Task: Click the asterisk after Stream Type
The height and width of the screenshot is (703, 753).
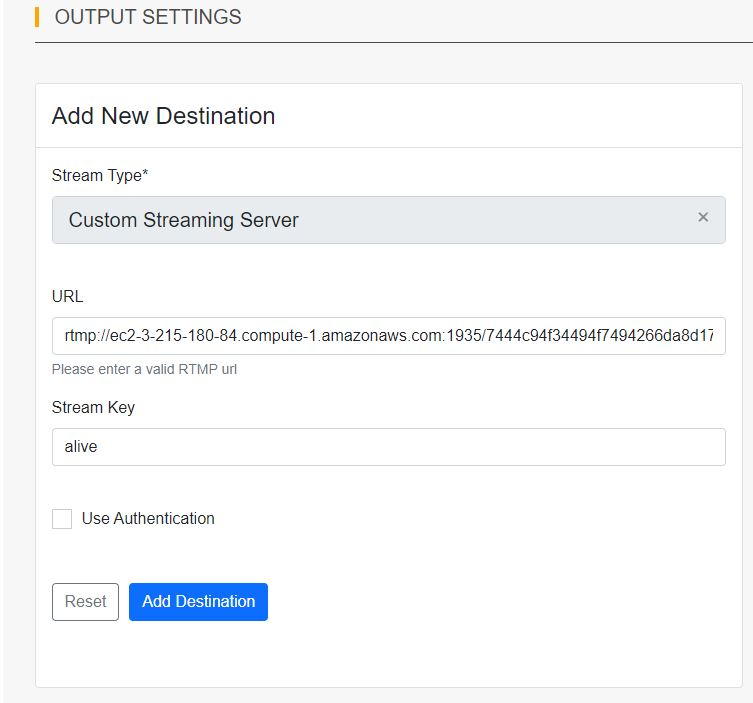Action: 145,175
